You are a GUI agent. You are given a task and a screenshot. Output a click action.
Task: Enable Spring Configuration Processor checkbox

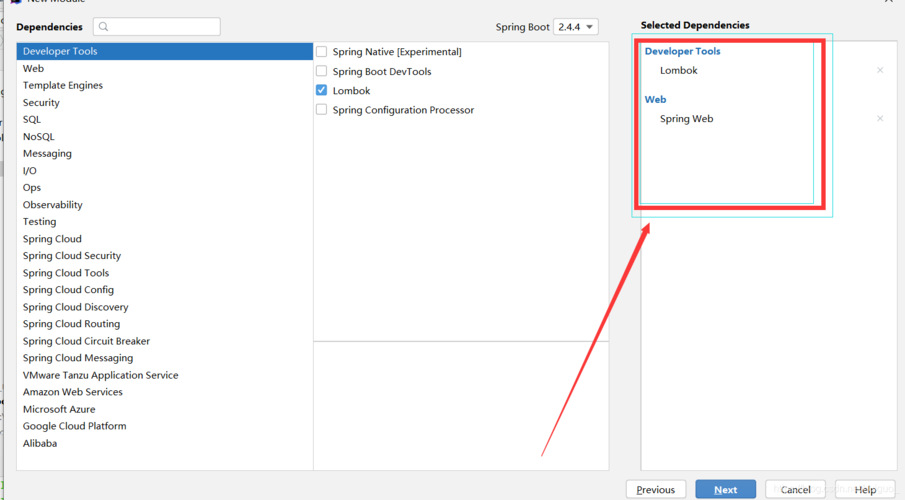click(322, 110)
